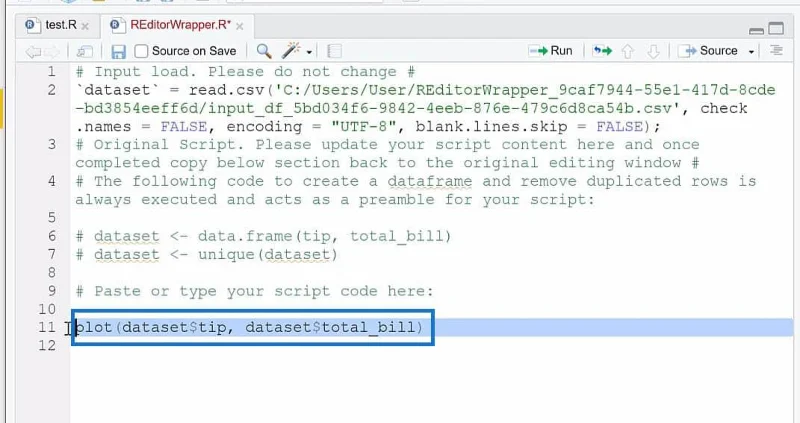
Task: Select the REditorWrapper.R* tab
Action: 179,25
